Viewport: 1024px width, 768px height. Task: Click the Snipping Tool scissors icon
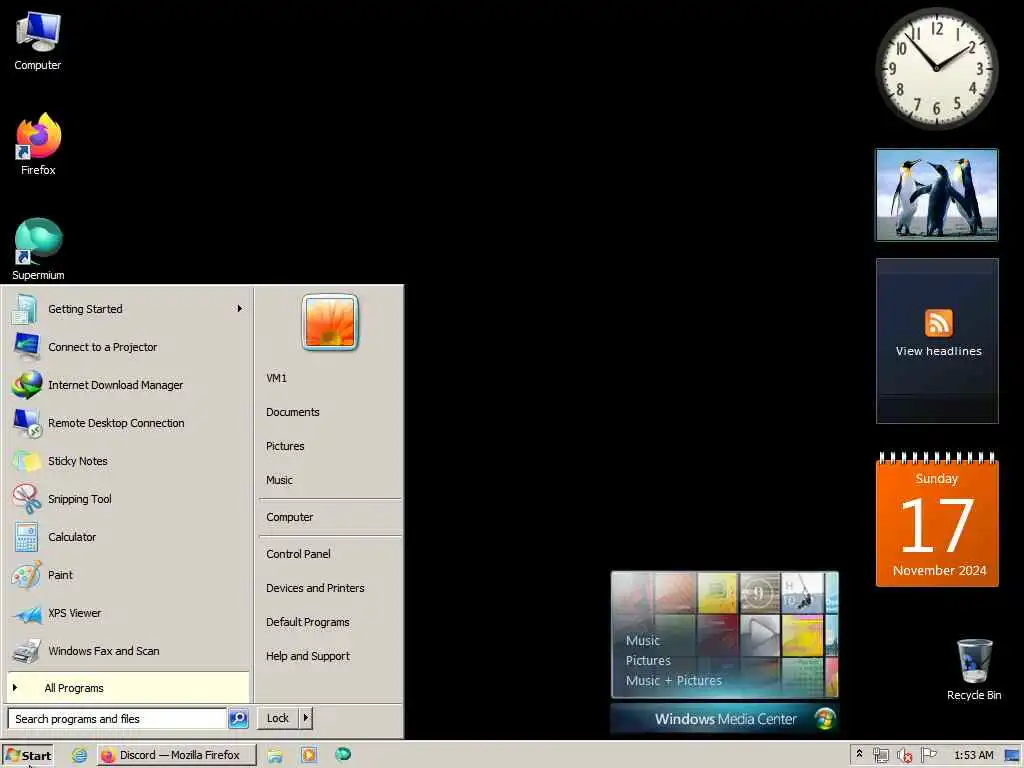pyautogui.click(x=27, y=499)
